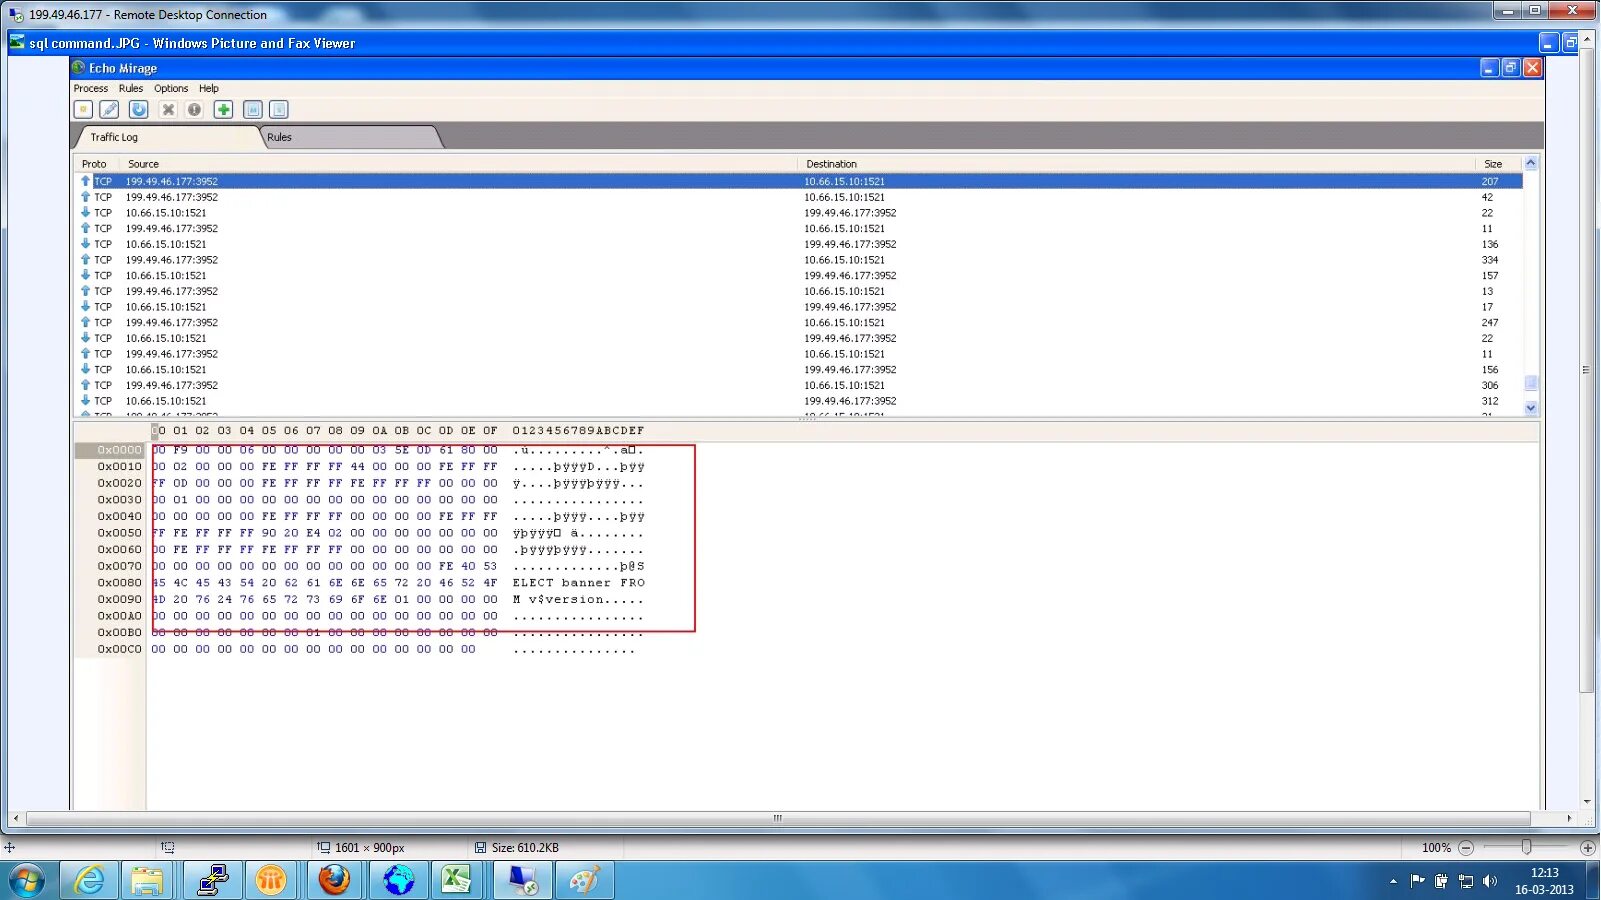Click the grey X delete icon in Echo Mirage toolbar
This screenshot has width=1601, height=900.
point(168,109)
